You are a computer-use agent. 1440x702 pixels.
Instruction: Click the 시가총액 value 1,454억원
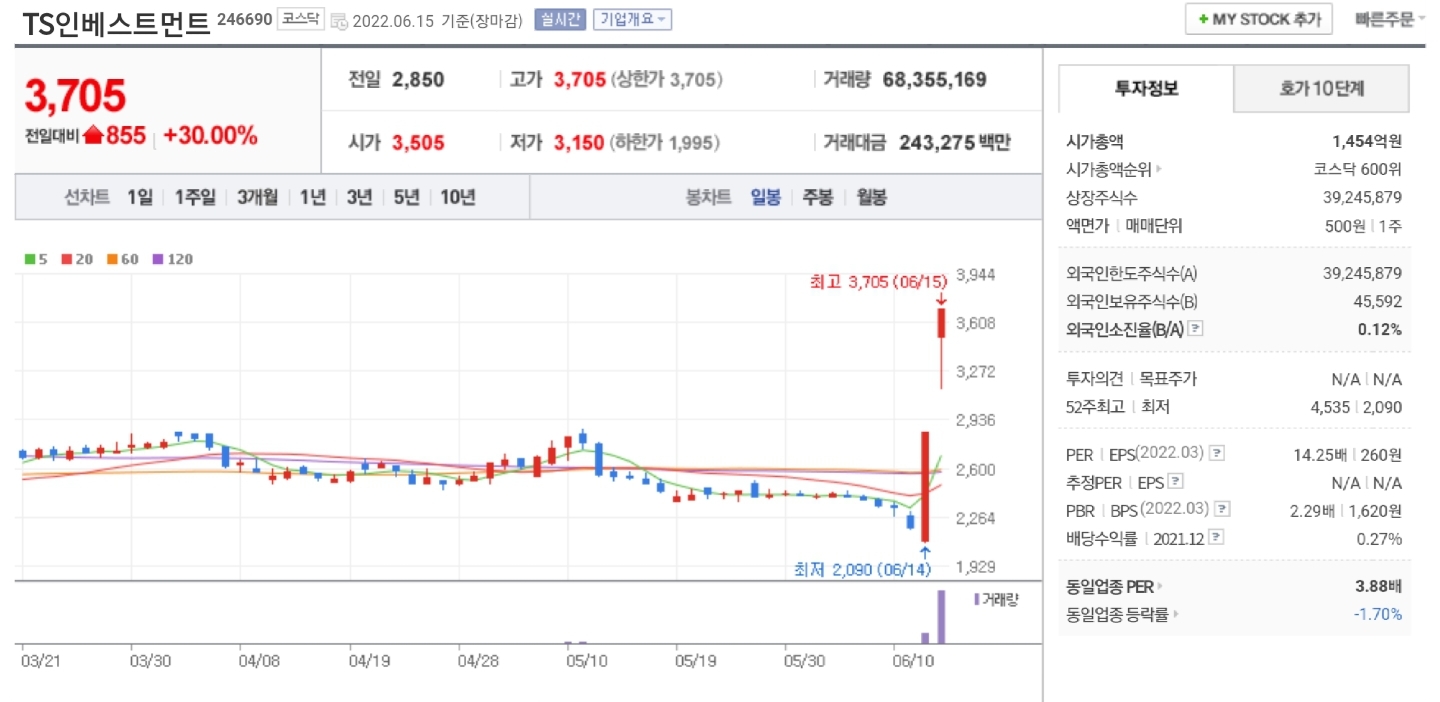coord(1367,141)
